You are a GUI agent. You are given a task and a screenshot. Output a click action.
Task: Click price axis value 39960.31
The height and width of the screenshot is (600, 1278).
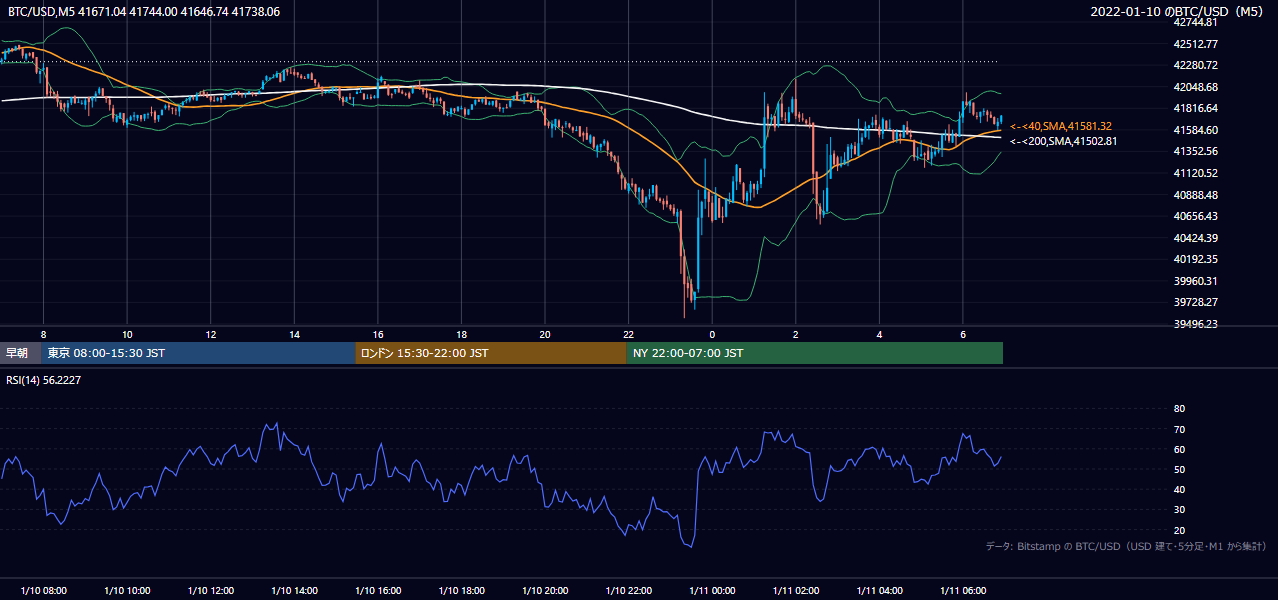pos(1195,281)
